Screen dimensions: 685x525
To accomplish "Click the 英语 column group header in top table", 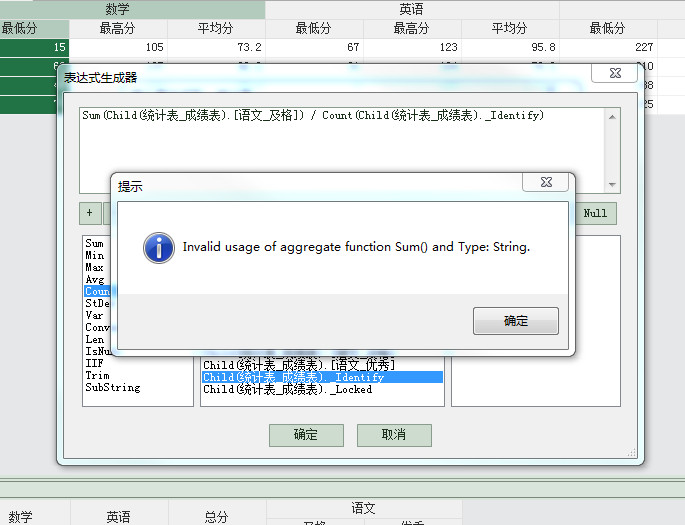I will click(x=412, y=9).
